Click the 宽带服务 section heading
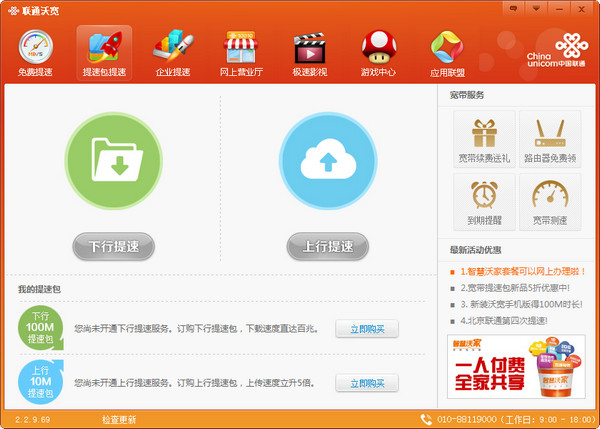The image size is (600, 429). (467, 95)
